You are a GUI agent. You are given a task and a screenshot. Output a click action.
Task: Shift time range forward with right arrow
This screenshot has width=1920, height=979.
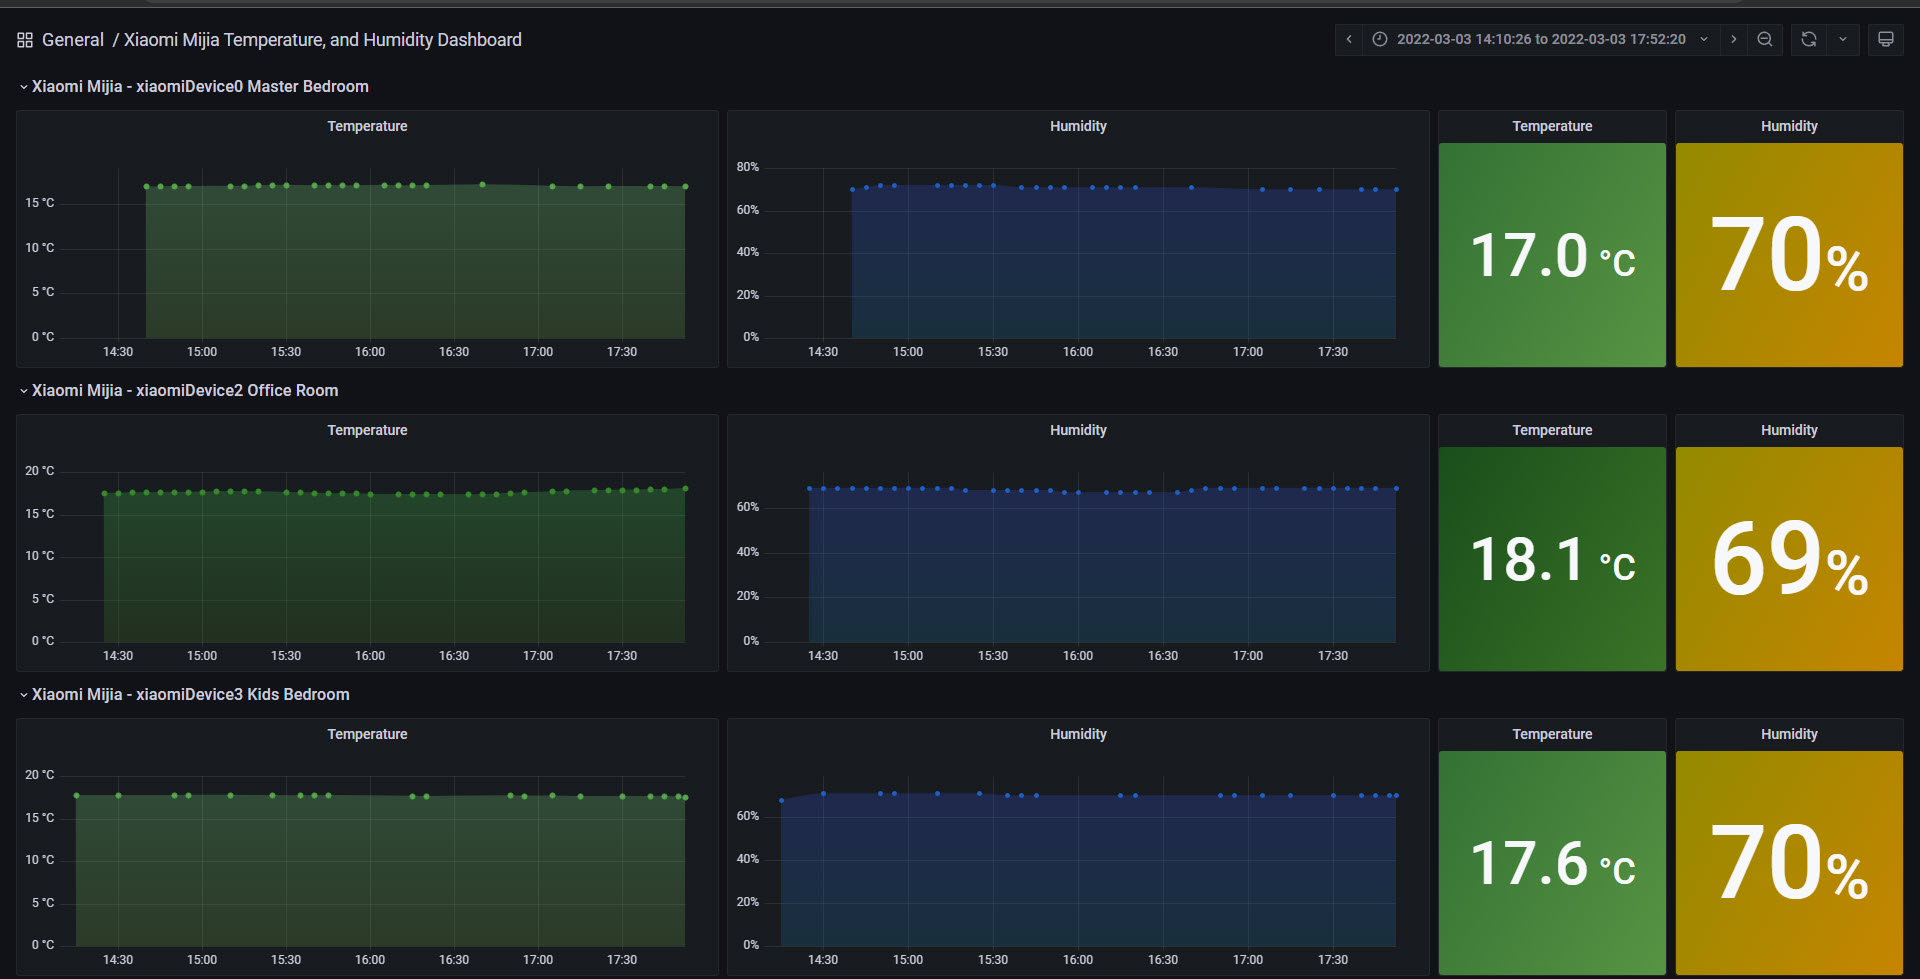[x=1734, y=39]
